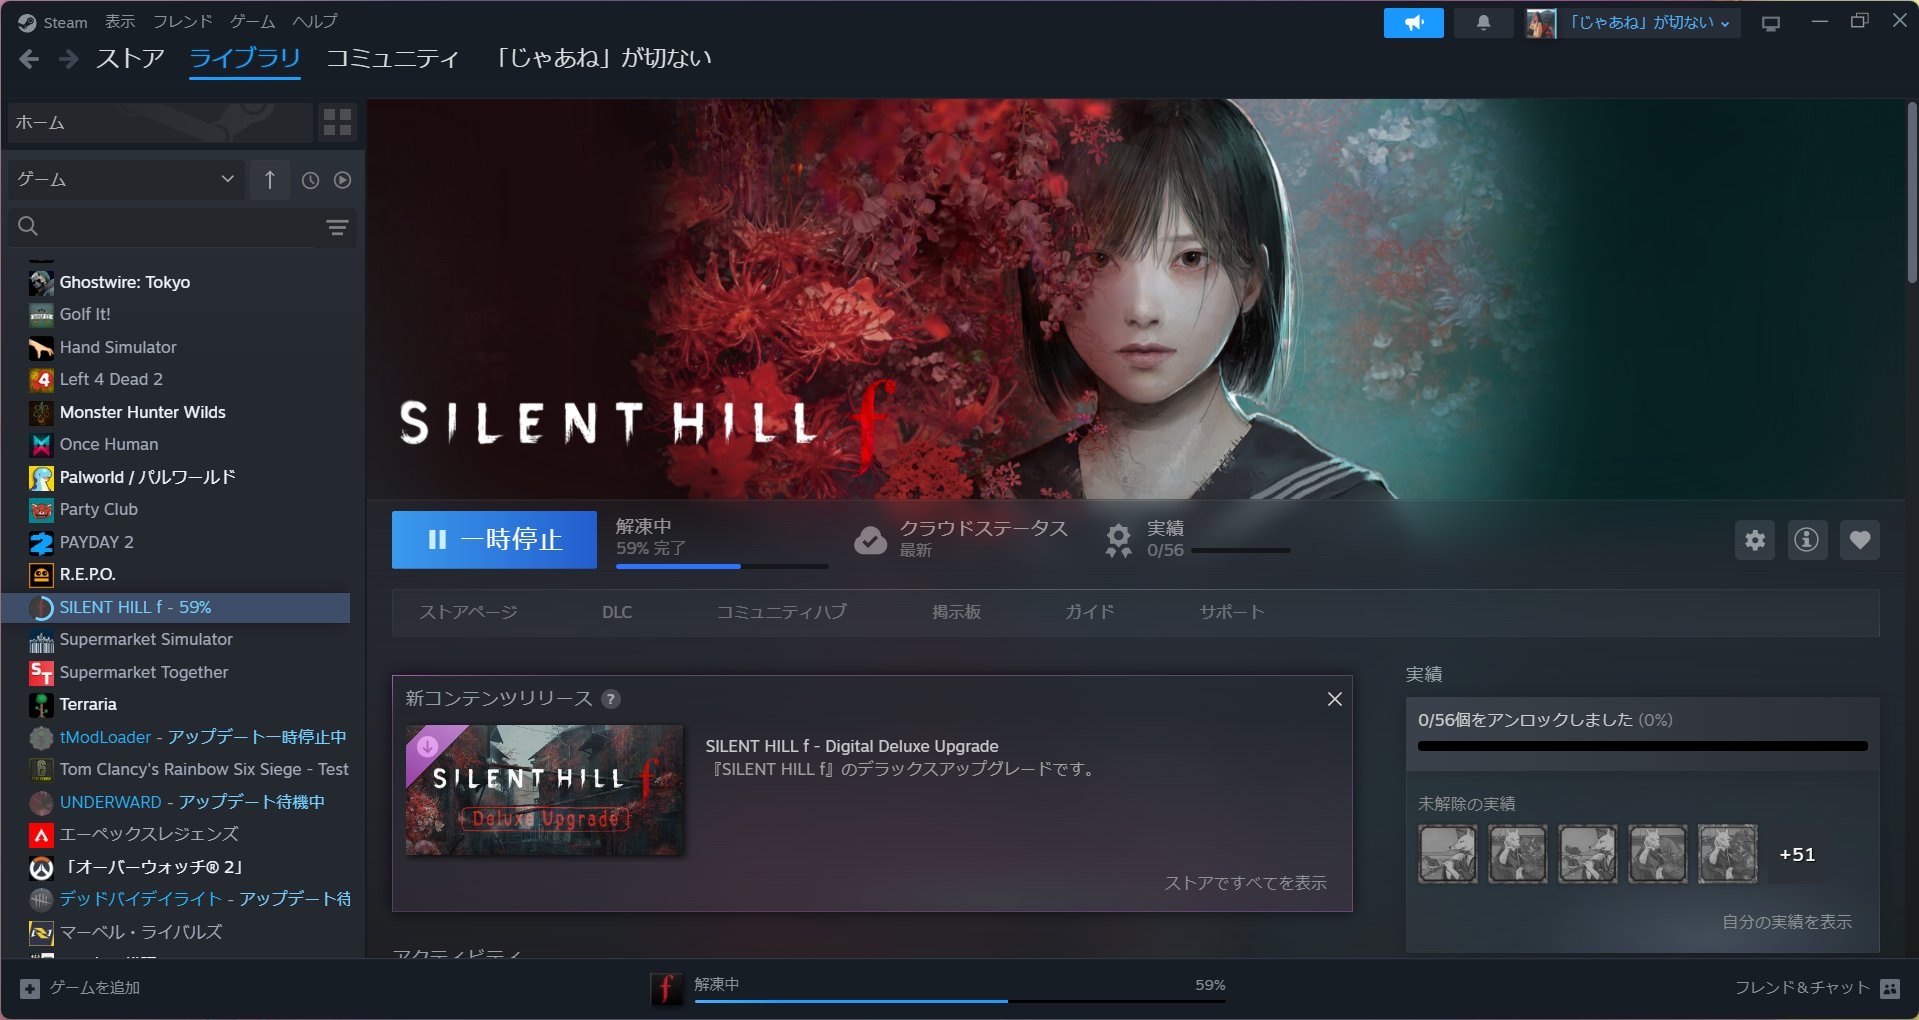Open the DLC link
Image resolution: width=1919 pixels, height=1020 pixels.
coord(616,612)
